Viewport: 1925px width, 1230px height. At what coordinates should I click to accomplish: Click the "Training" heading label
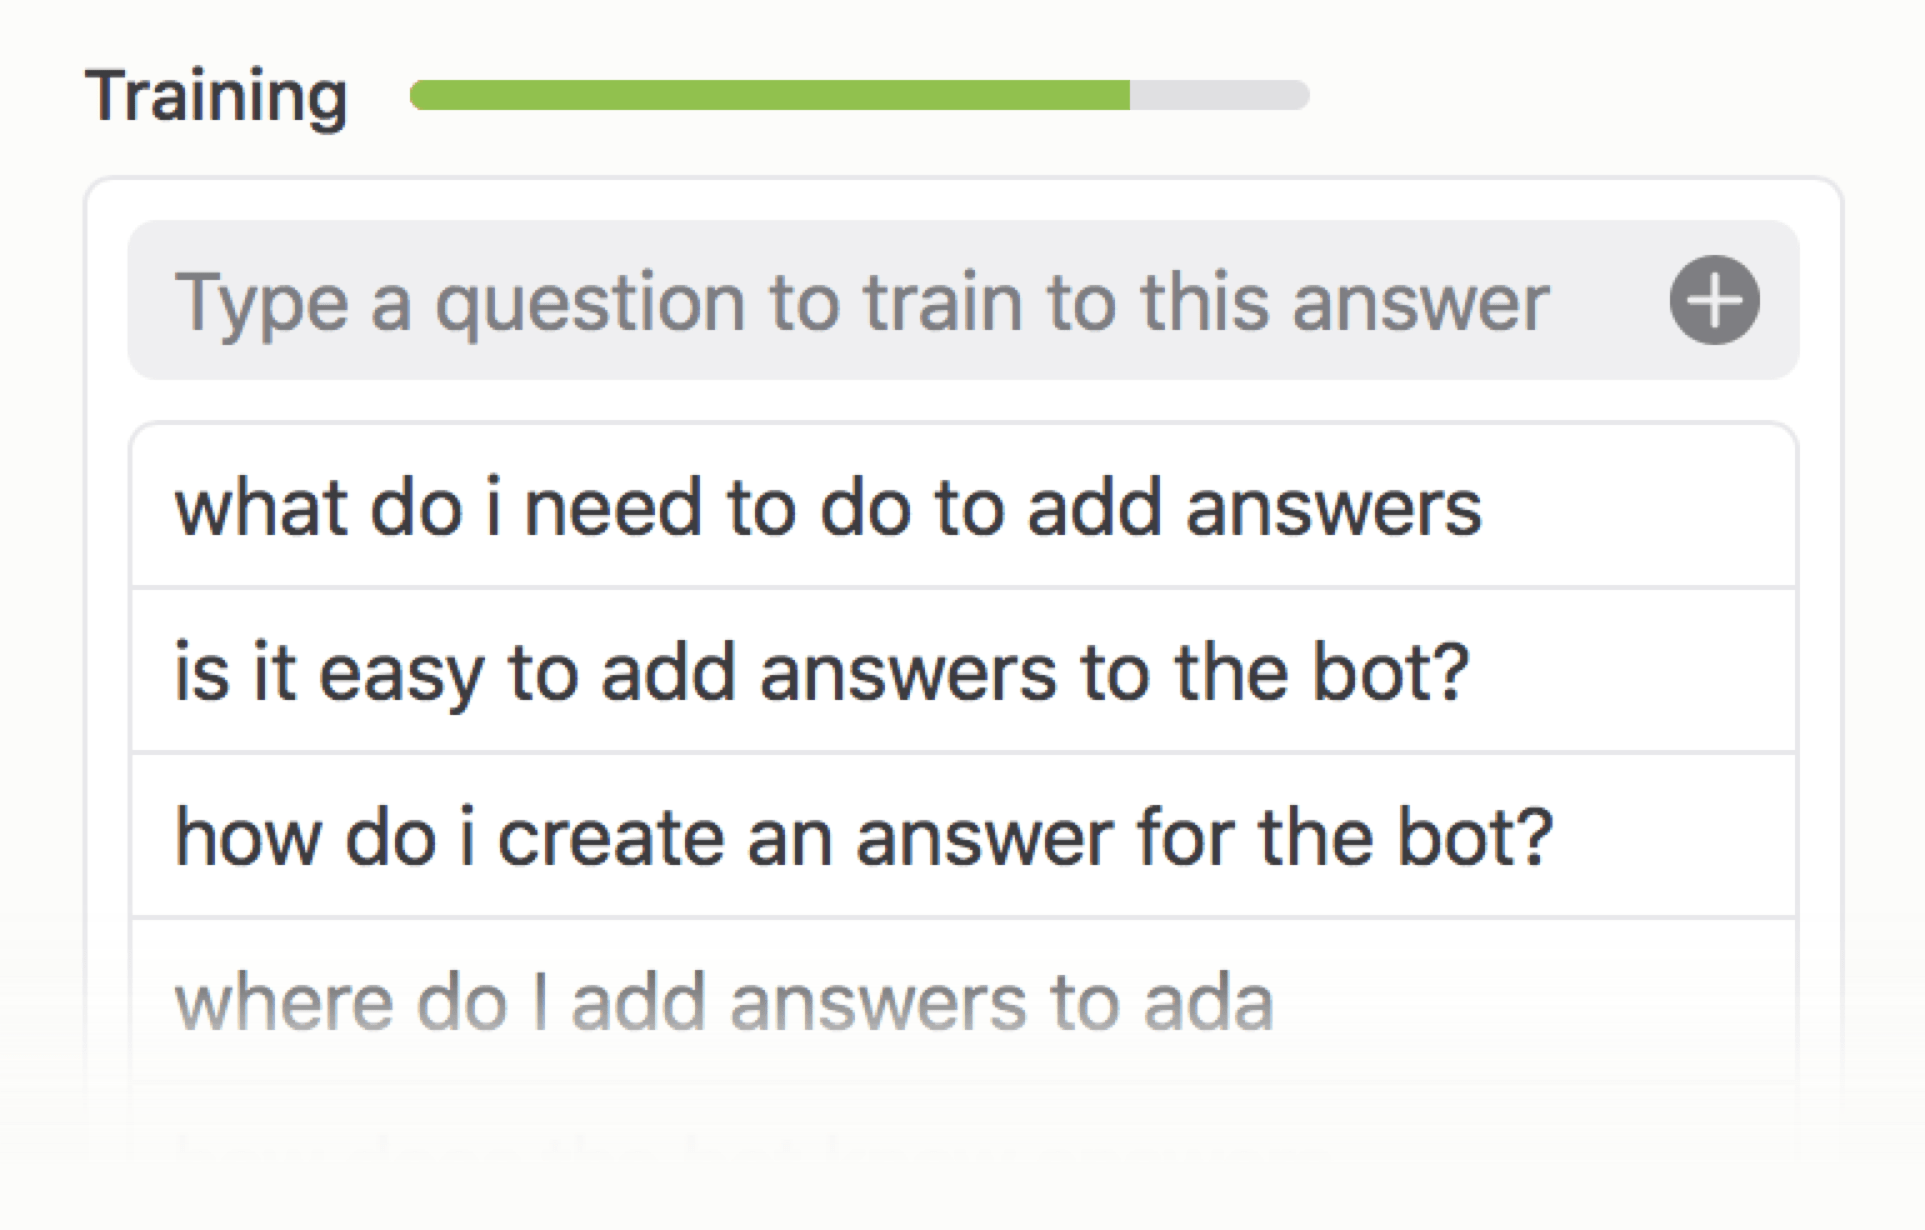point(216,97)
